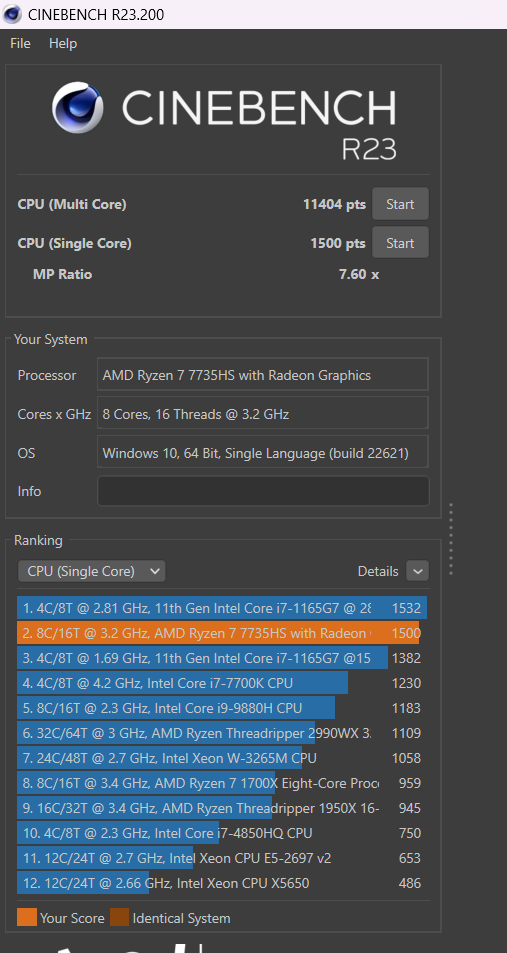Click the Cores x GHz field

pos(263,413)
